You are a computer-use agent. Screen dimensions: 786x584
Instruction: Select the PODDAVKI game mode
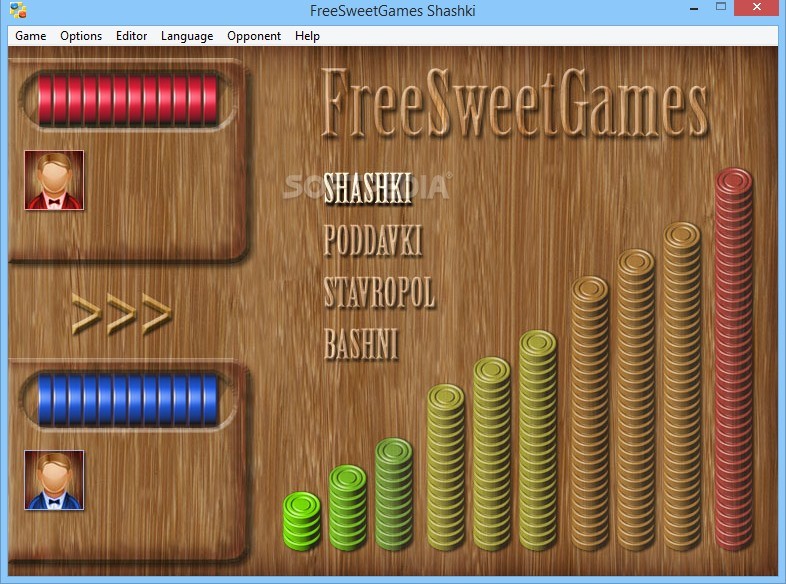[x=373, y=240]
